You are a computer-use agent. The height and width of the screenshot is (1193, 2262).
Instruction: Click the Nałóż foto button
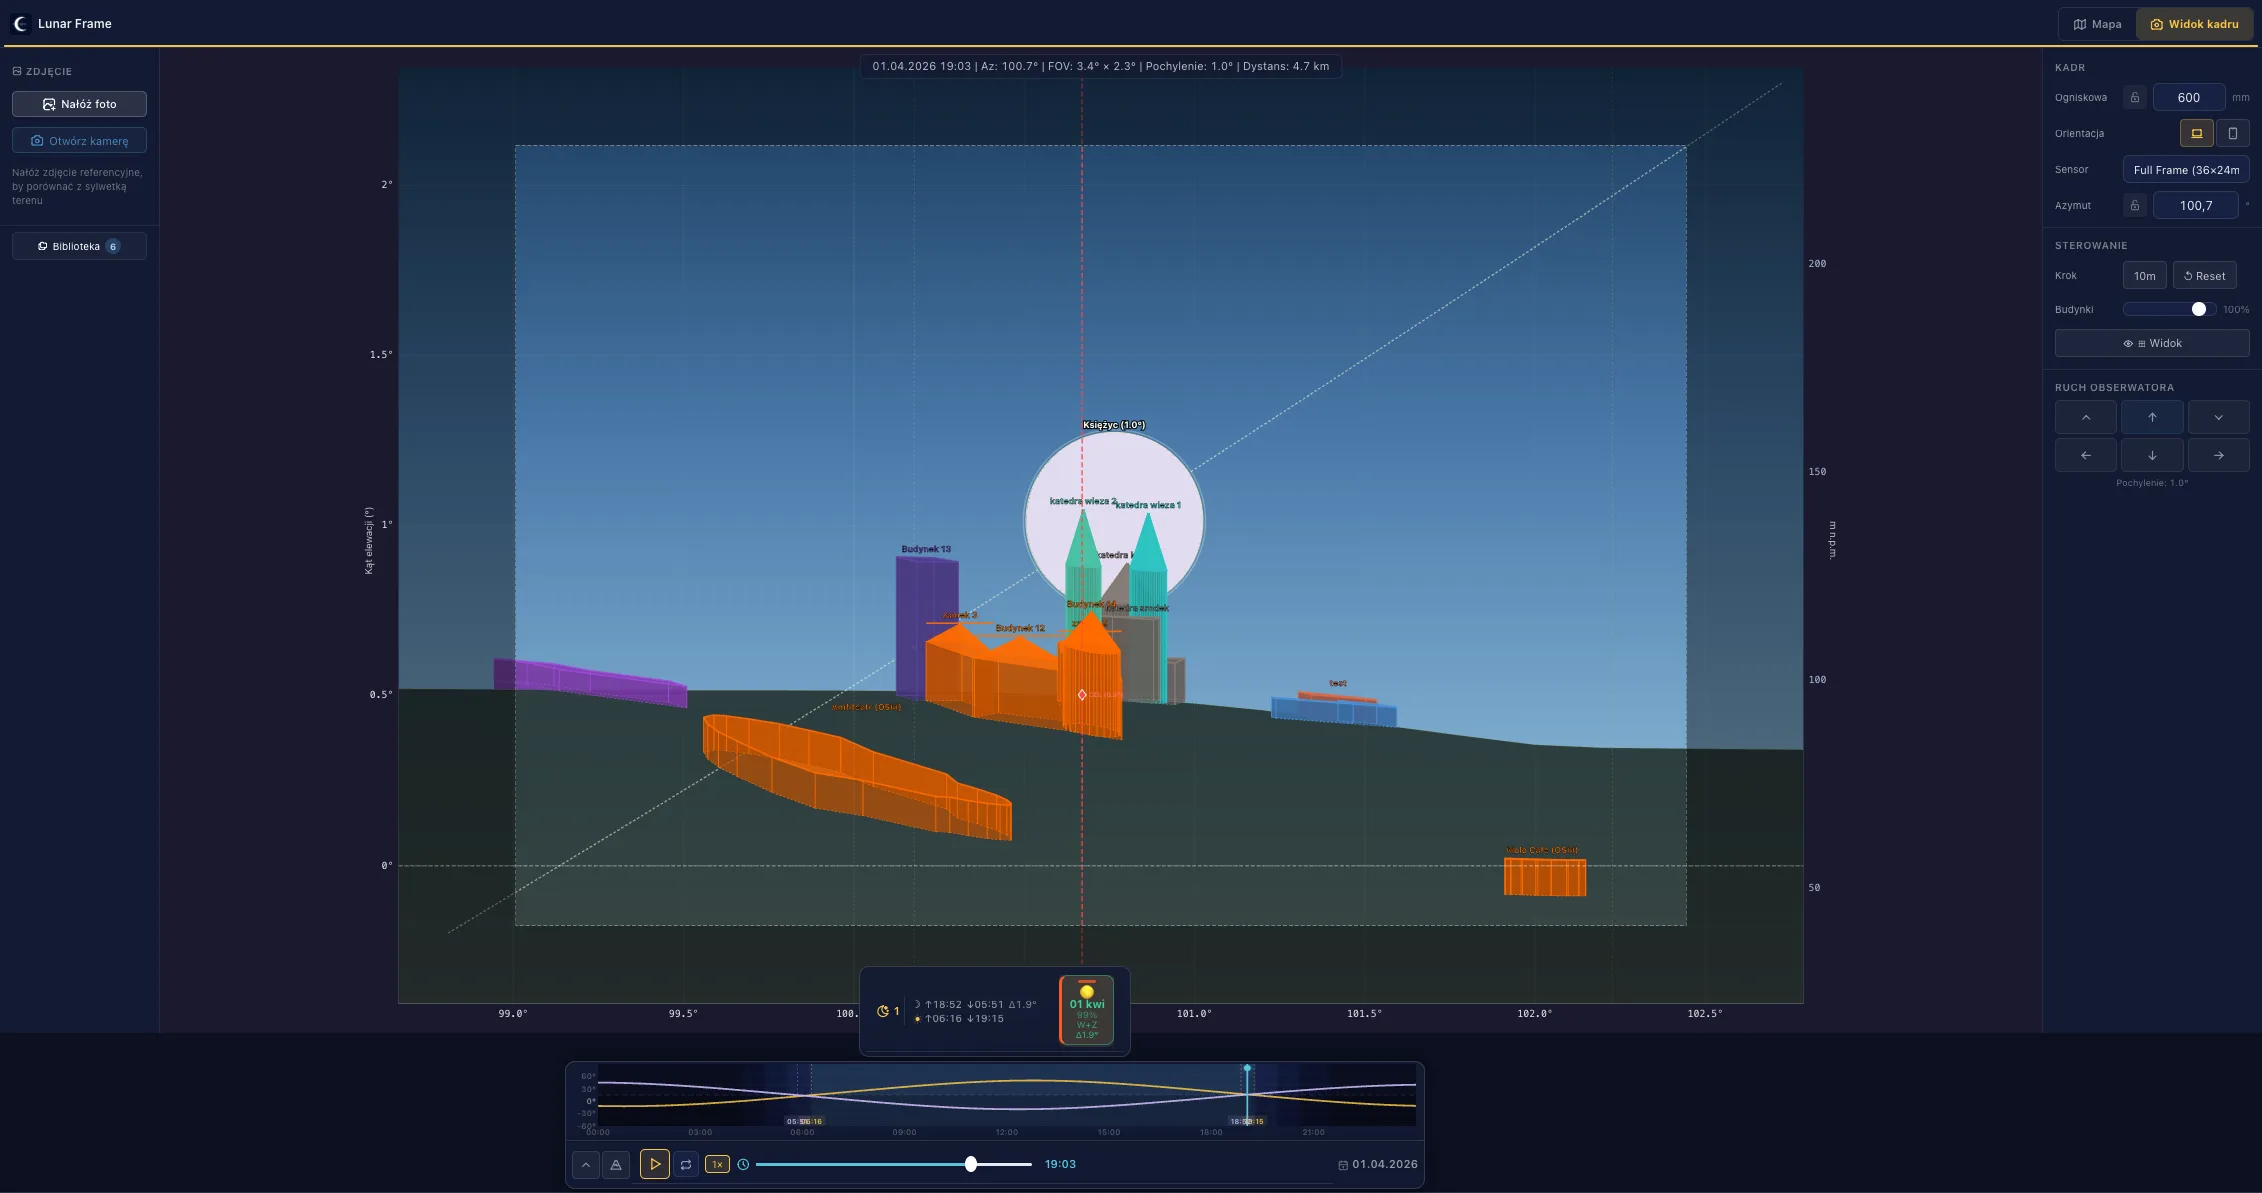(79, 104)
